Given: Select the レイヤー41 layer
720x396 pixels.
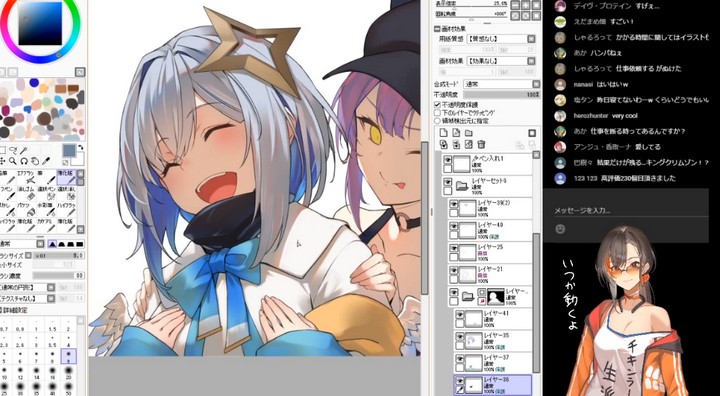Looking at the screenshot, I should [x=494, y=319].
